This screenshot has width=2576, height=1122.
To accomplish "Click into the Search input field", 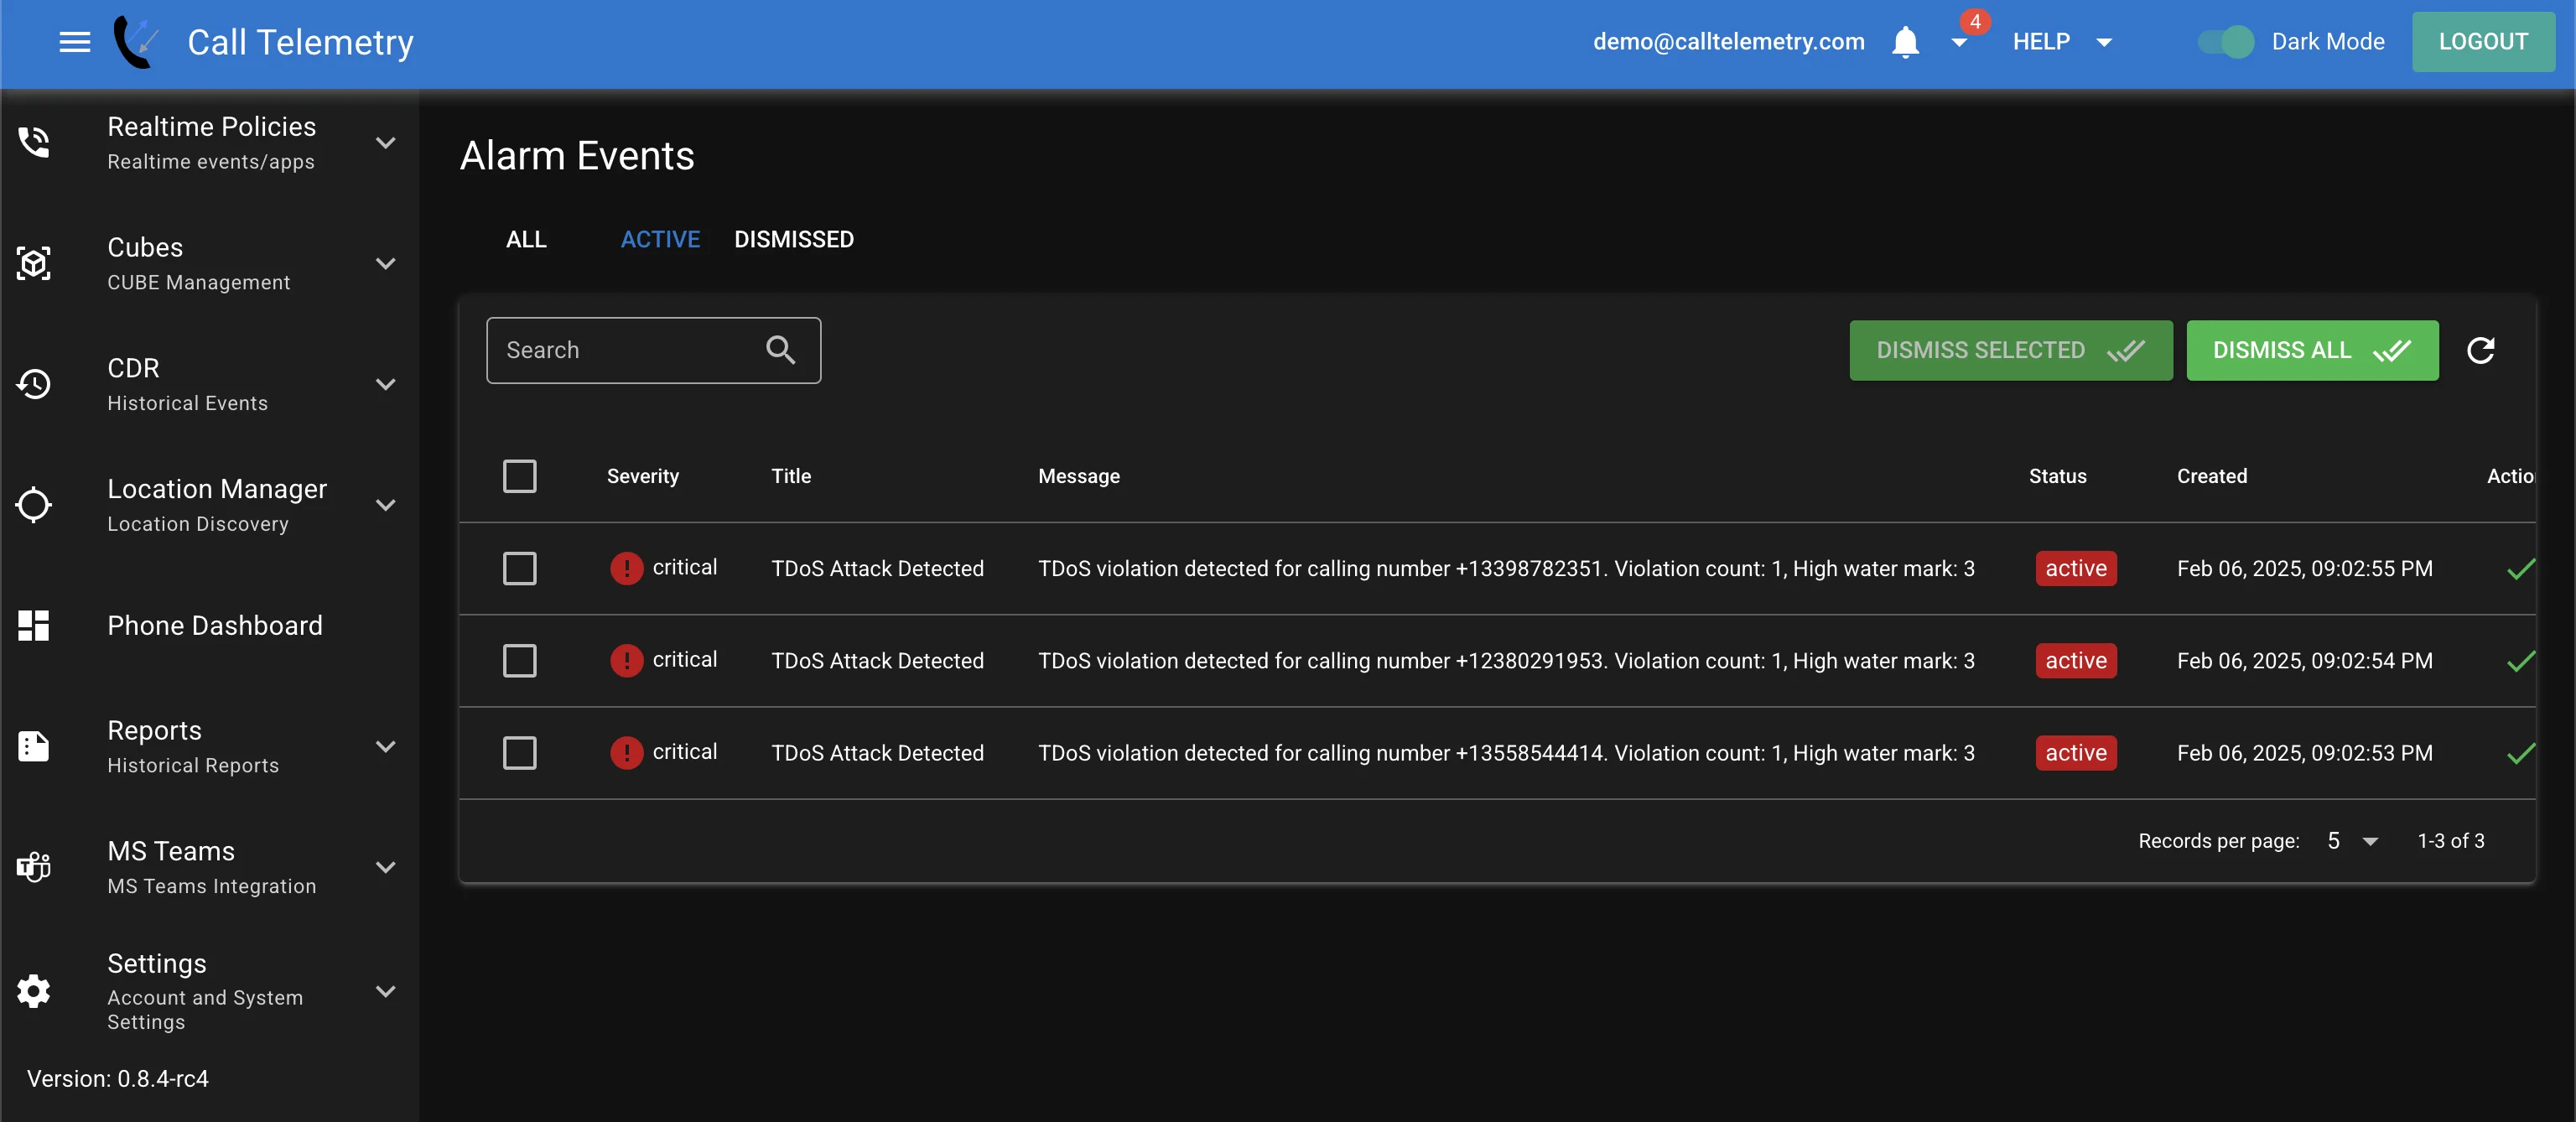I will [626, 350].
